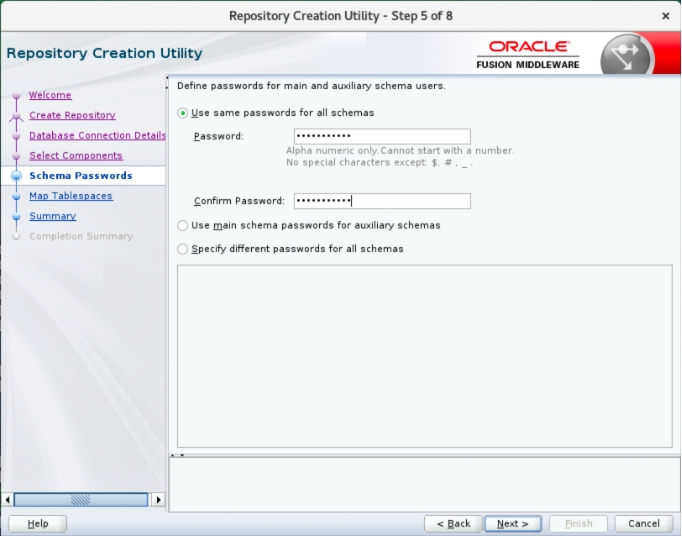Click the Oracle Fusion Middleware logo
The height and width of the screenshot is (536, 682).
[528, 55]
